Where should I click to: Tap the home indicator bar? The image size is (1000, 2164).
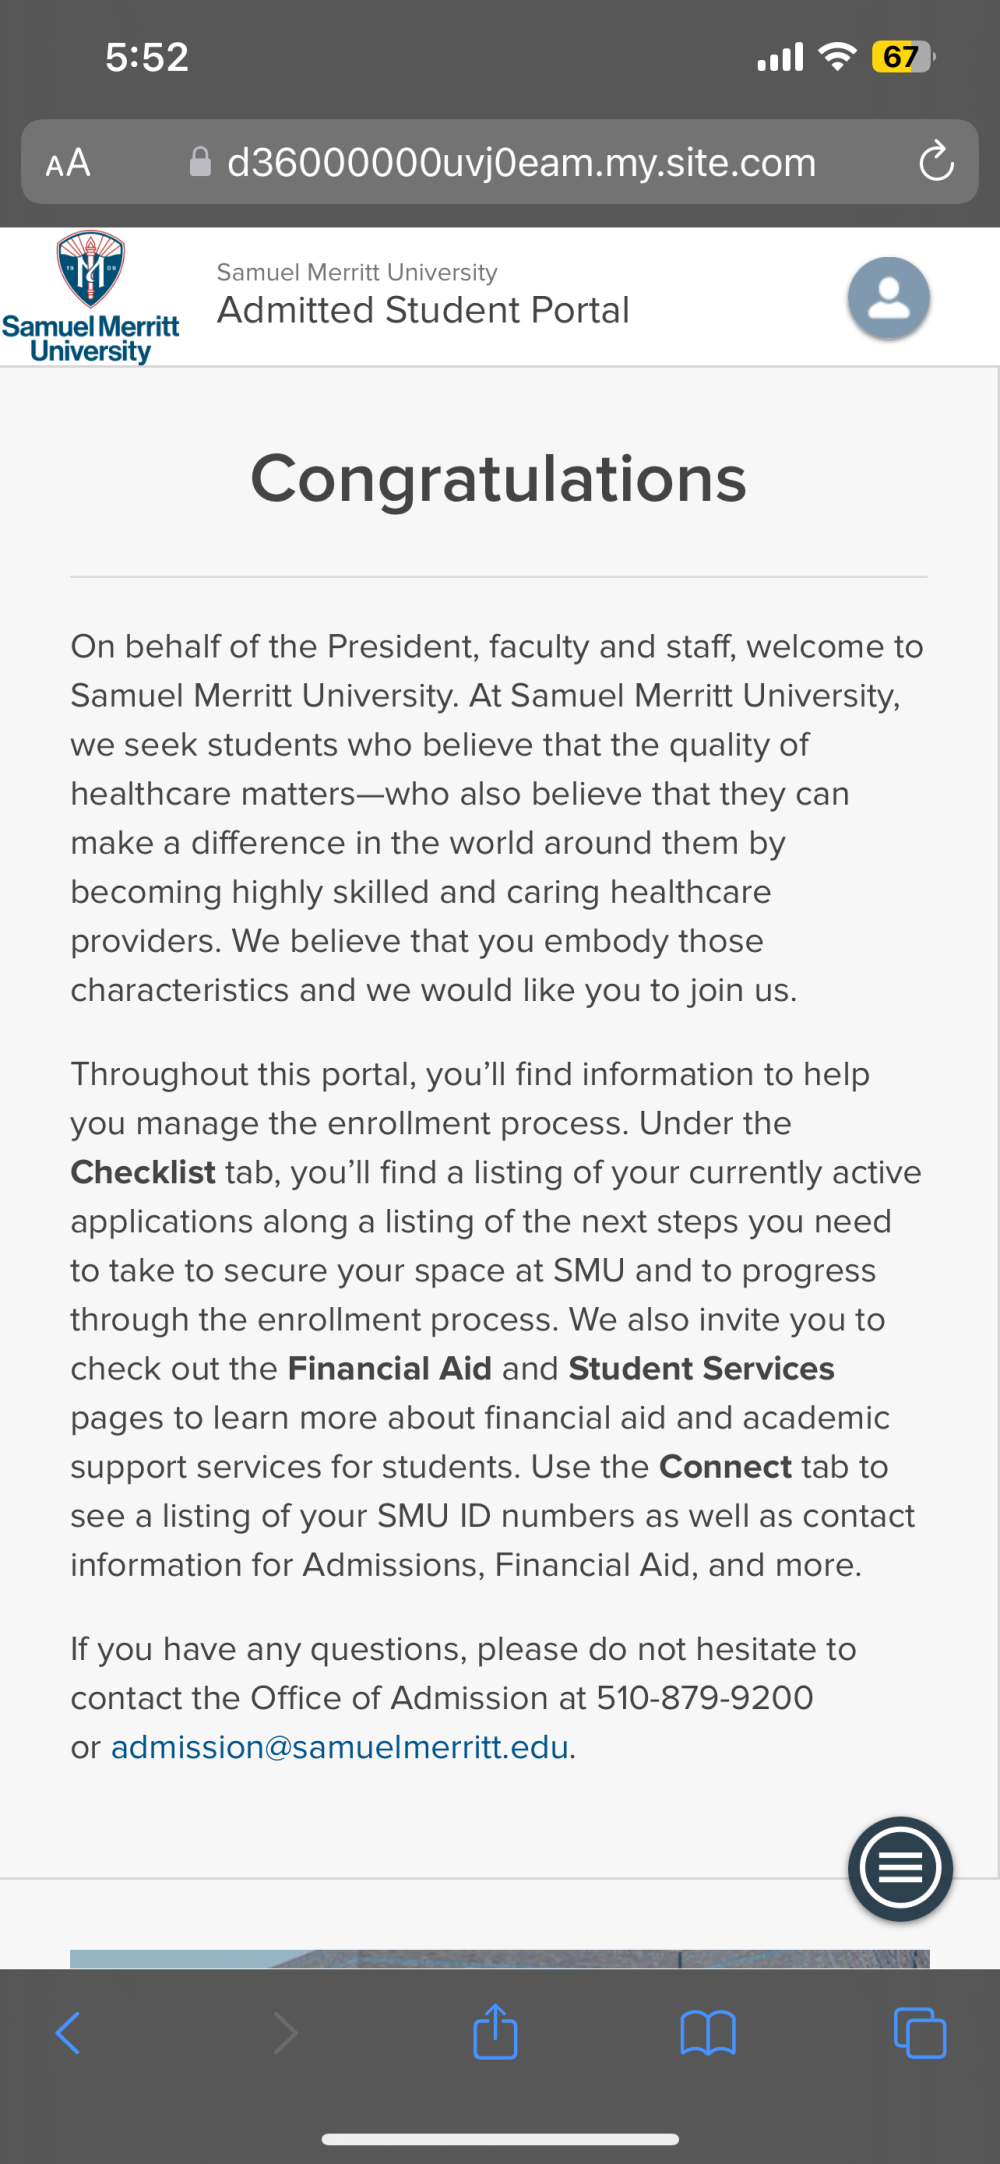pos(500,2139)
